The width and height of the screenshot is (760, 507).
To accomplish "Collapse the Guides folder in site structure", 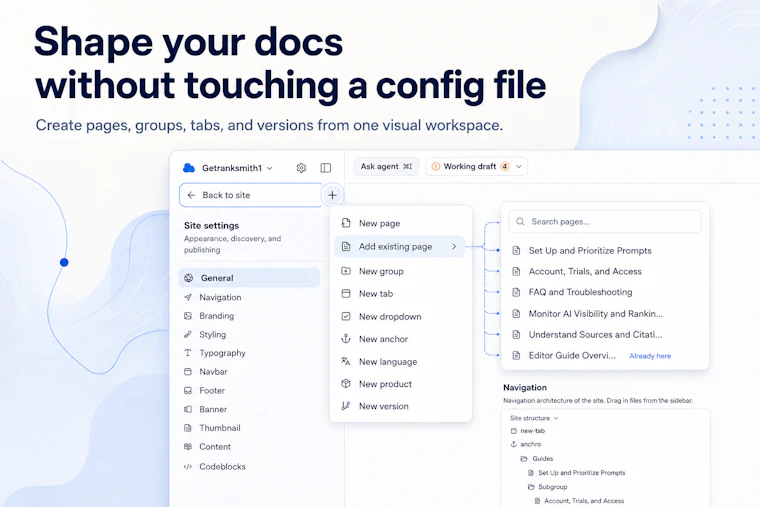I will tap(523, 459).
